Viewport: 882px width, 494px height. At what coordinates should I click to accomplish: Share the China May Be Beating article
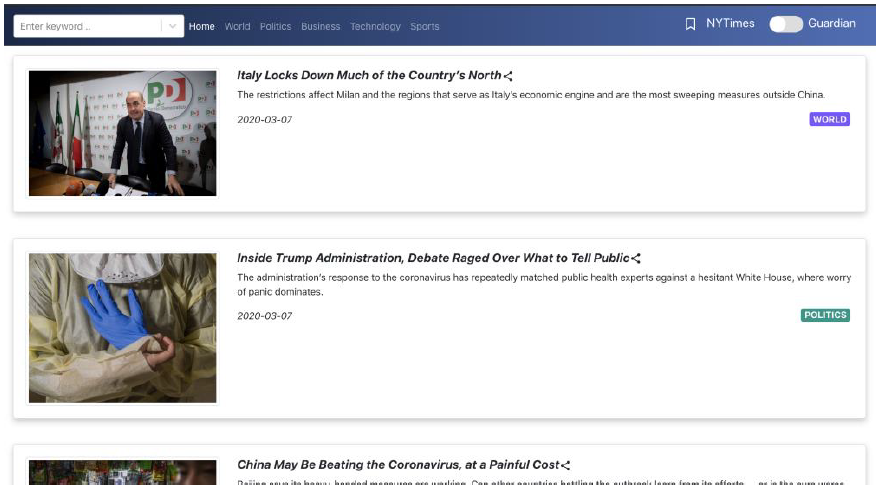(566, 465)
